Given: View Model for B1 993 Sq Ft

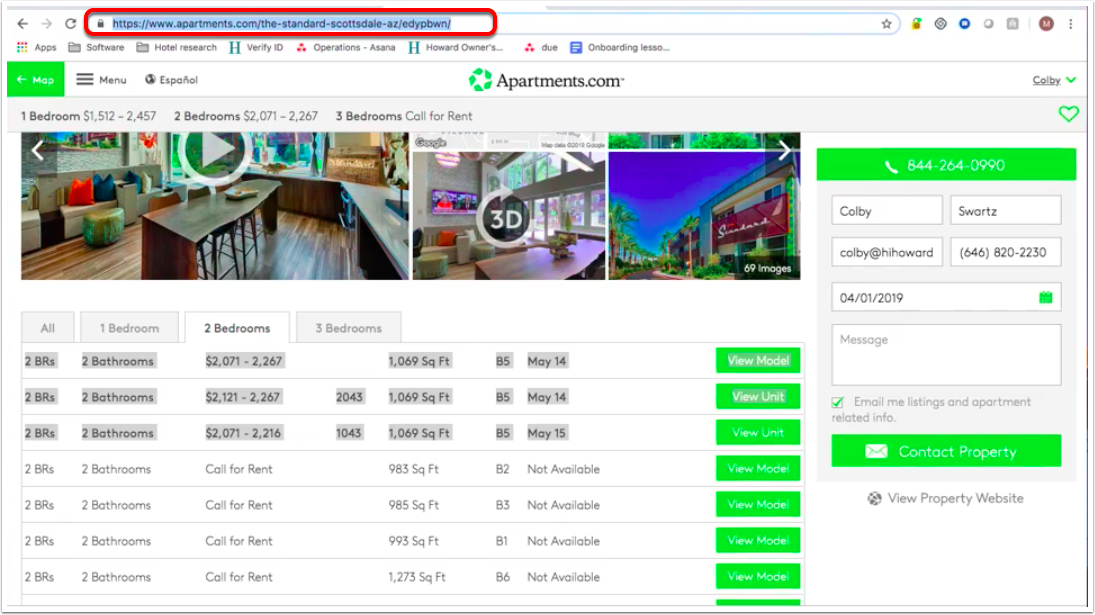Looking at the screenshot, I should click(758, 541).
